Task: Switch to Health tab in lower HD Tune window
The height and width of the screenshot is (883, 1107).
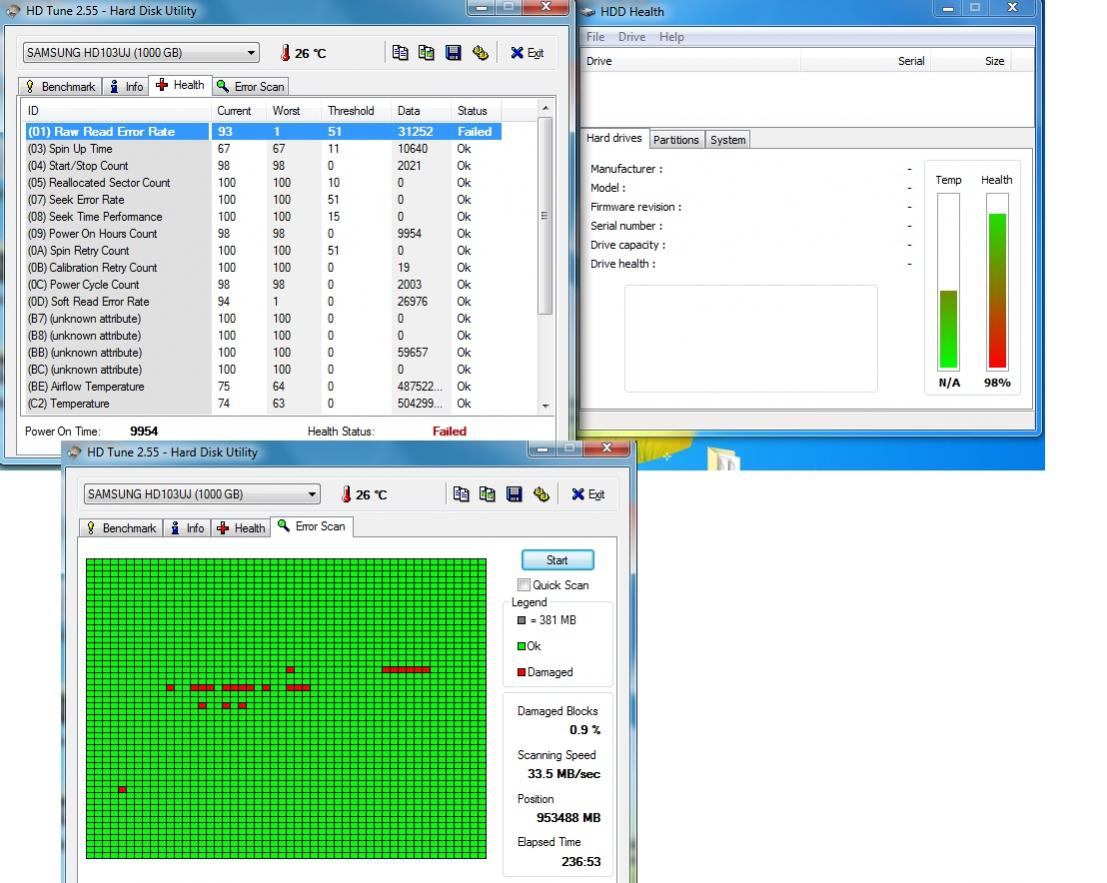Action: tap(241, 528)
